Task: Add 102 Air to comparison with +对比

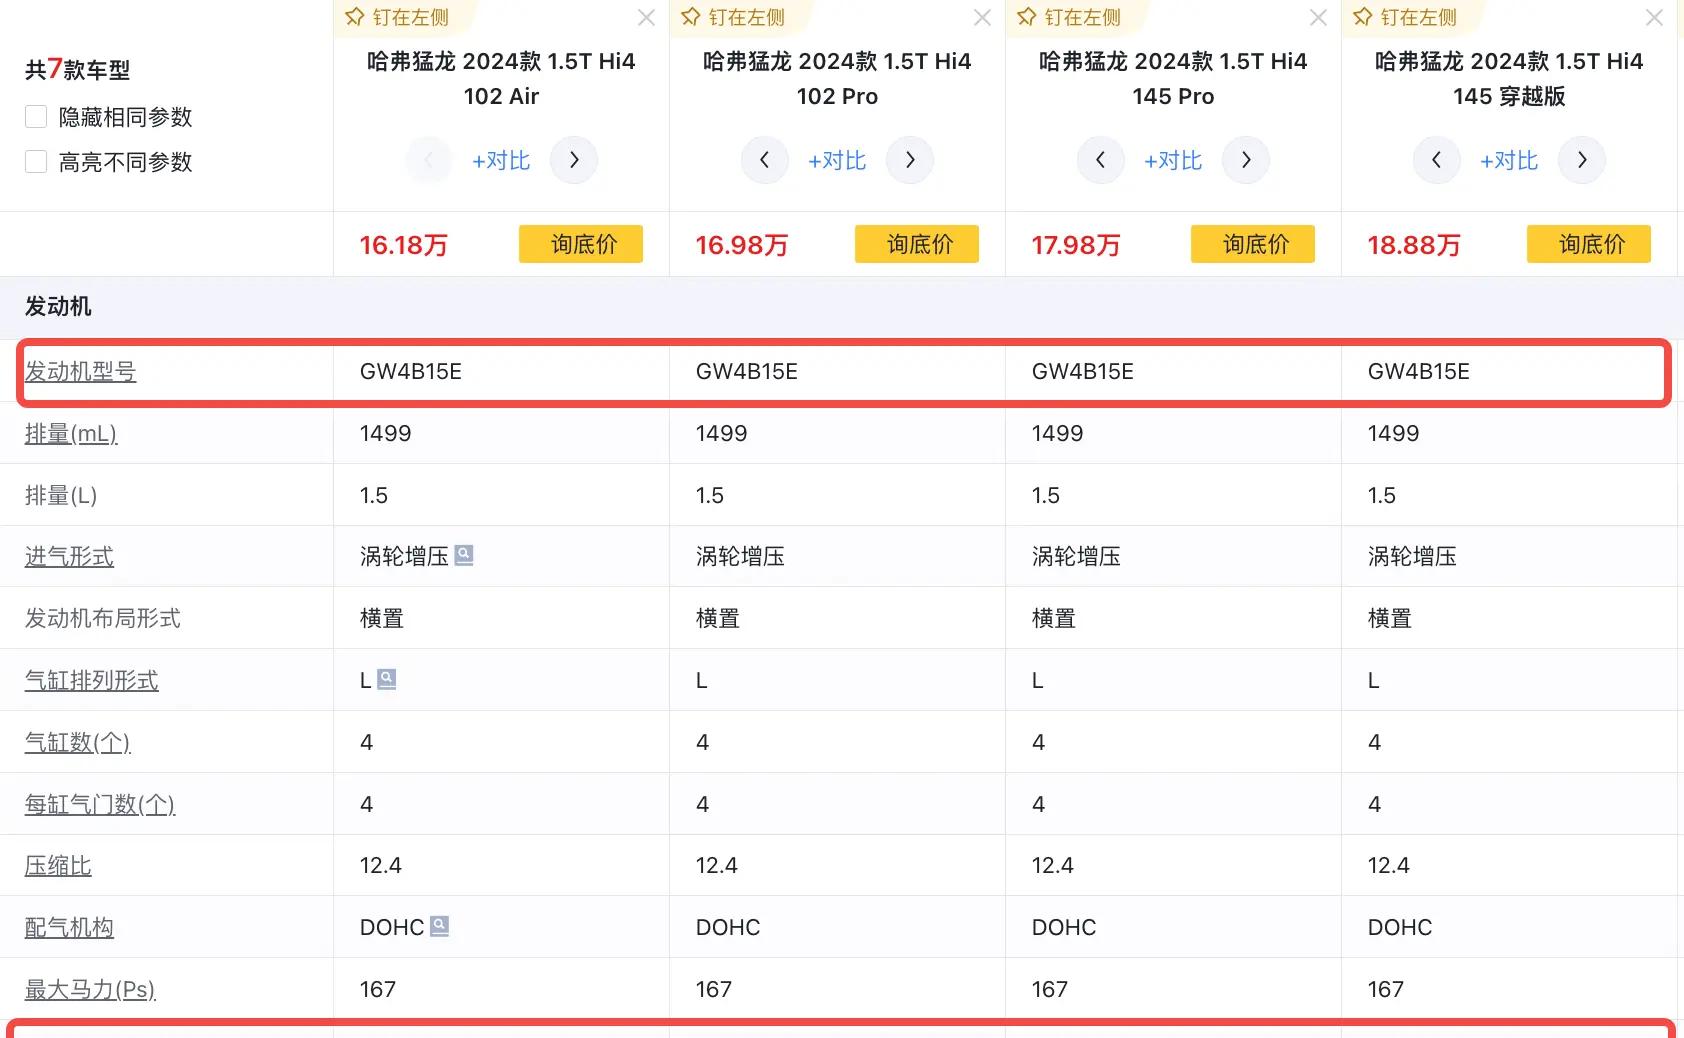Action: pos(501,161)
